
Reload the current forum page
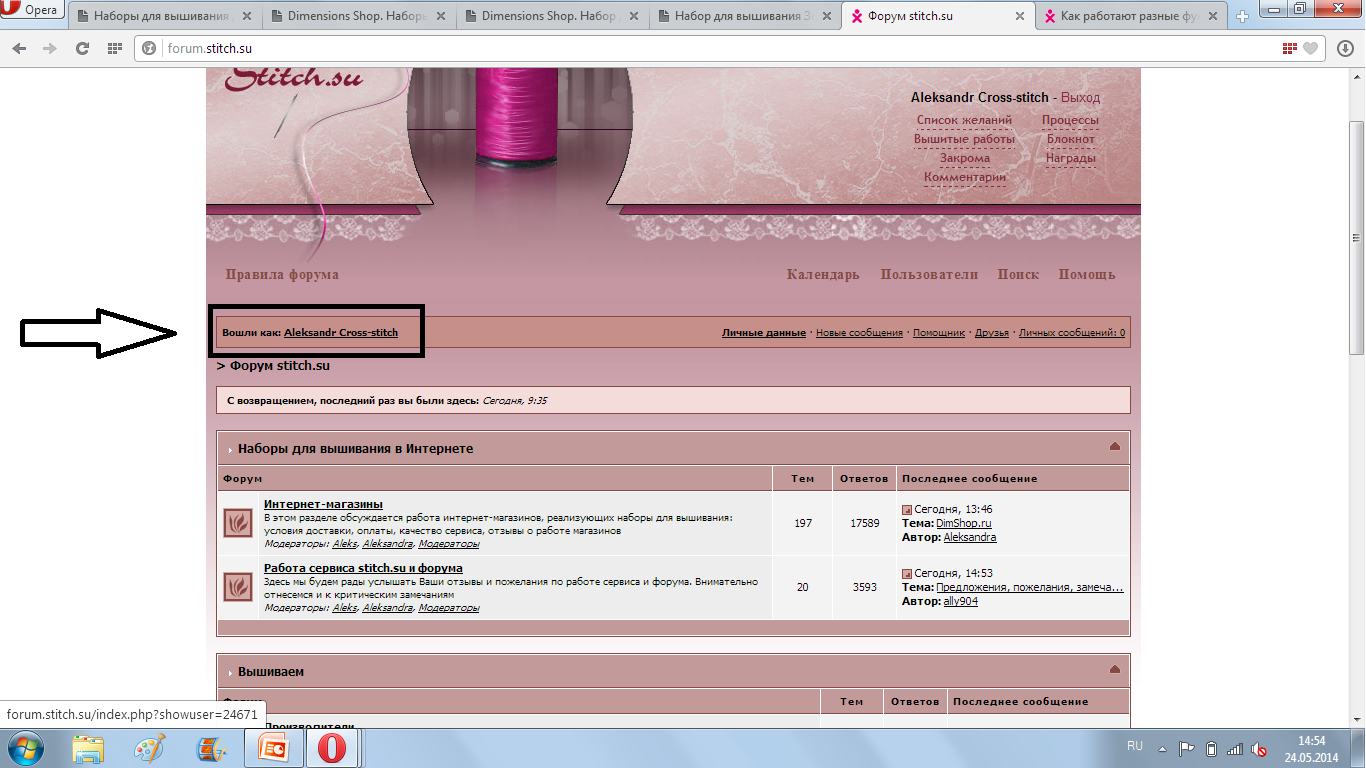tap(82, 48)
